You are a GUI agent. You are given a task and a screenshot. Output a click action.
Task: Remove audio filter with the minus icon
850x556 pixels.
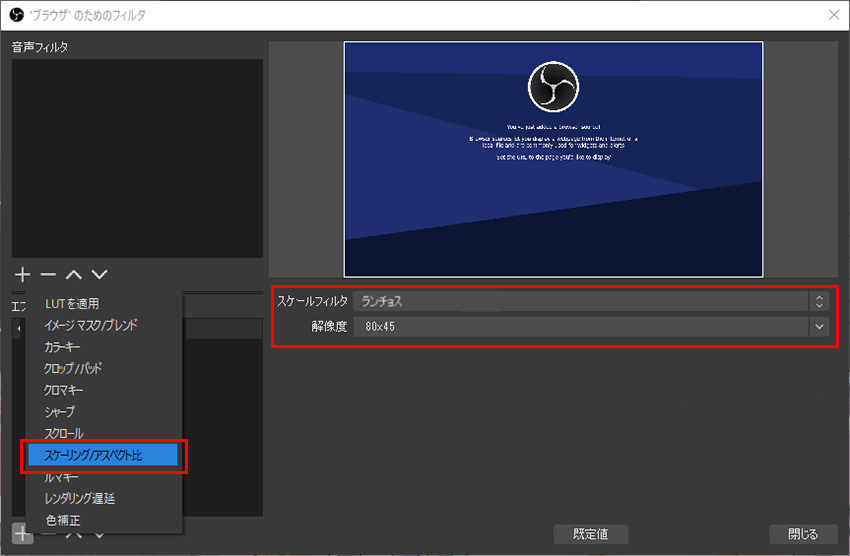click(x=47, y=274)
